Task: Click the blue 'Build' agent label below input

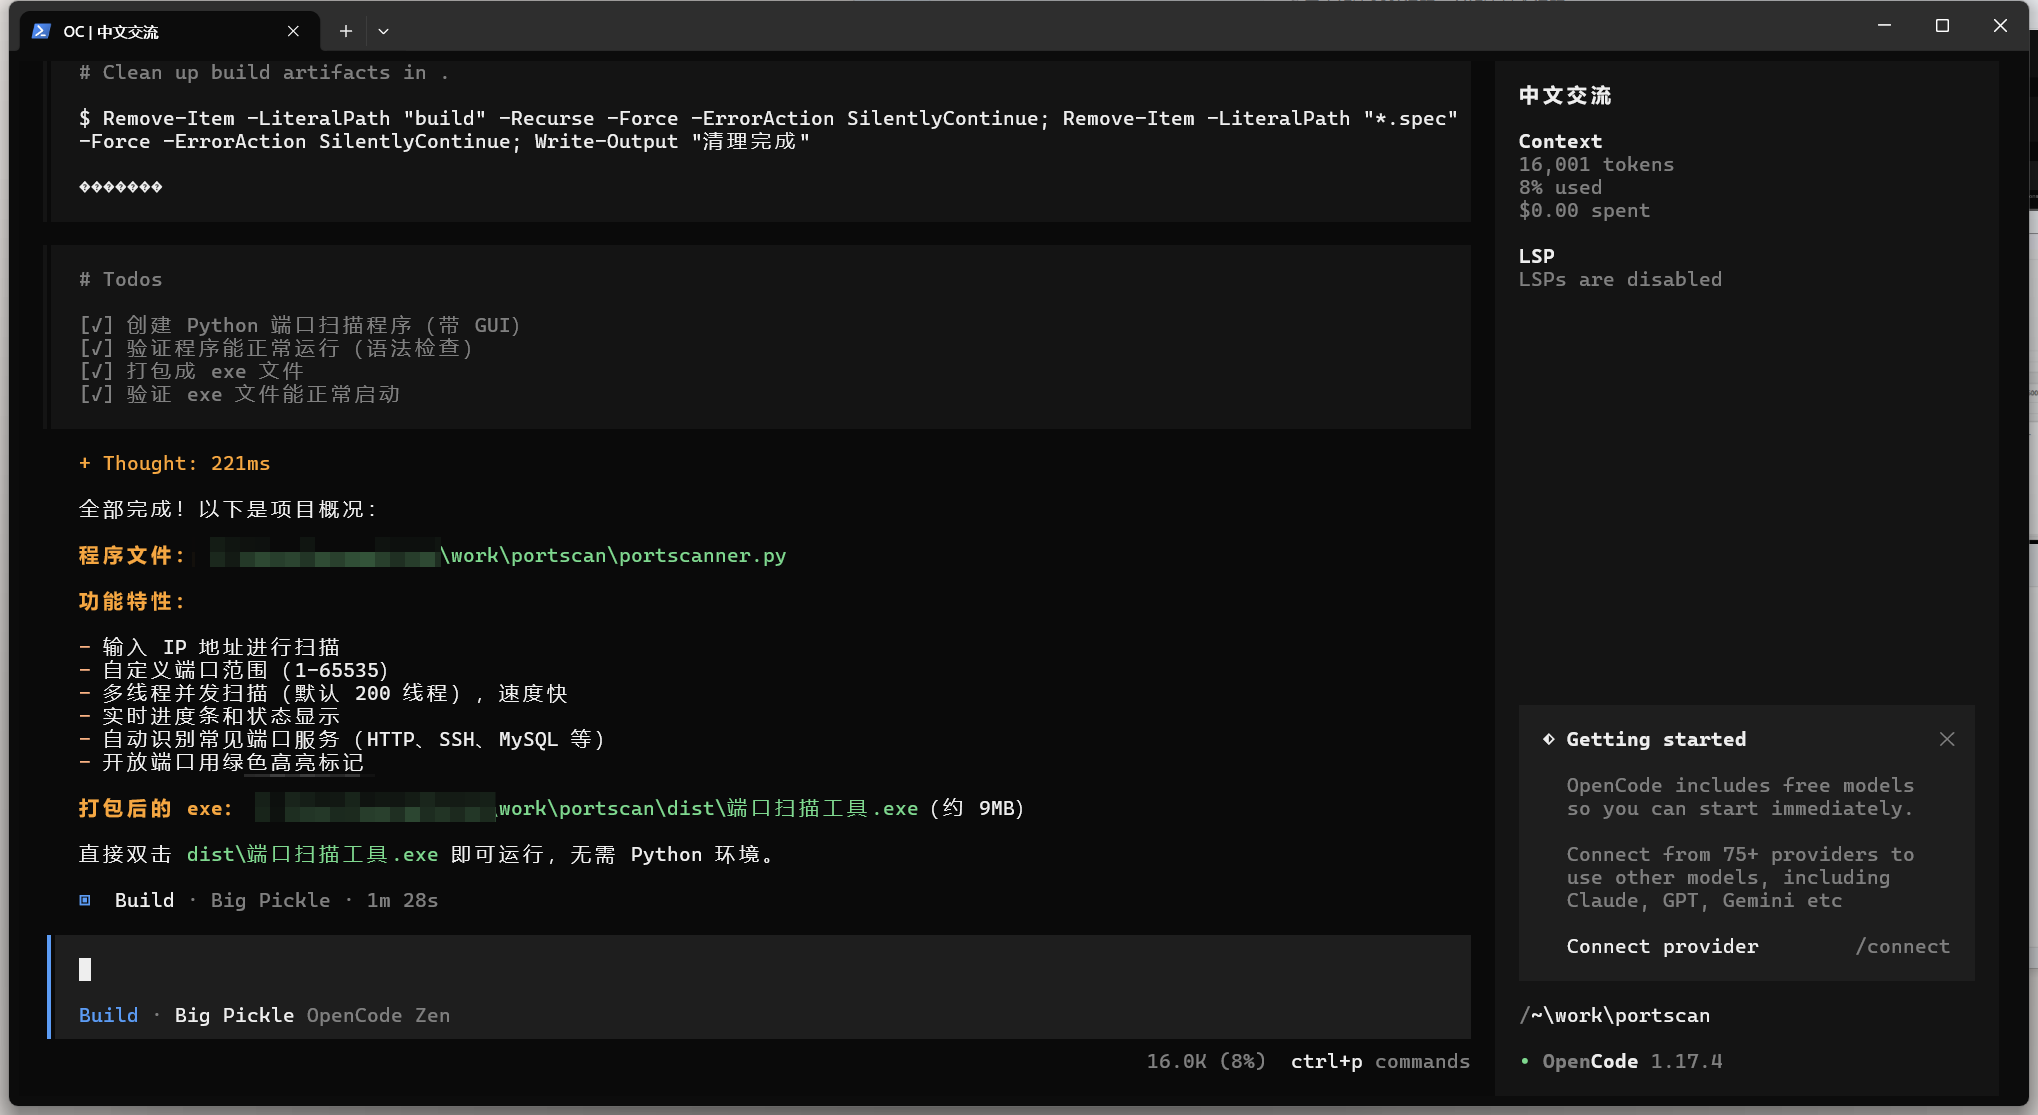Action: (108, 1015)
